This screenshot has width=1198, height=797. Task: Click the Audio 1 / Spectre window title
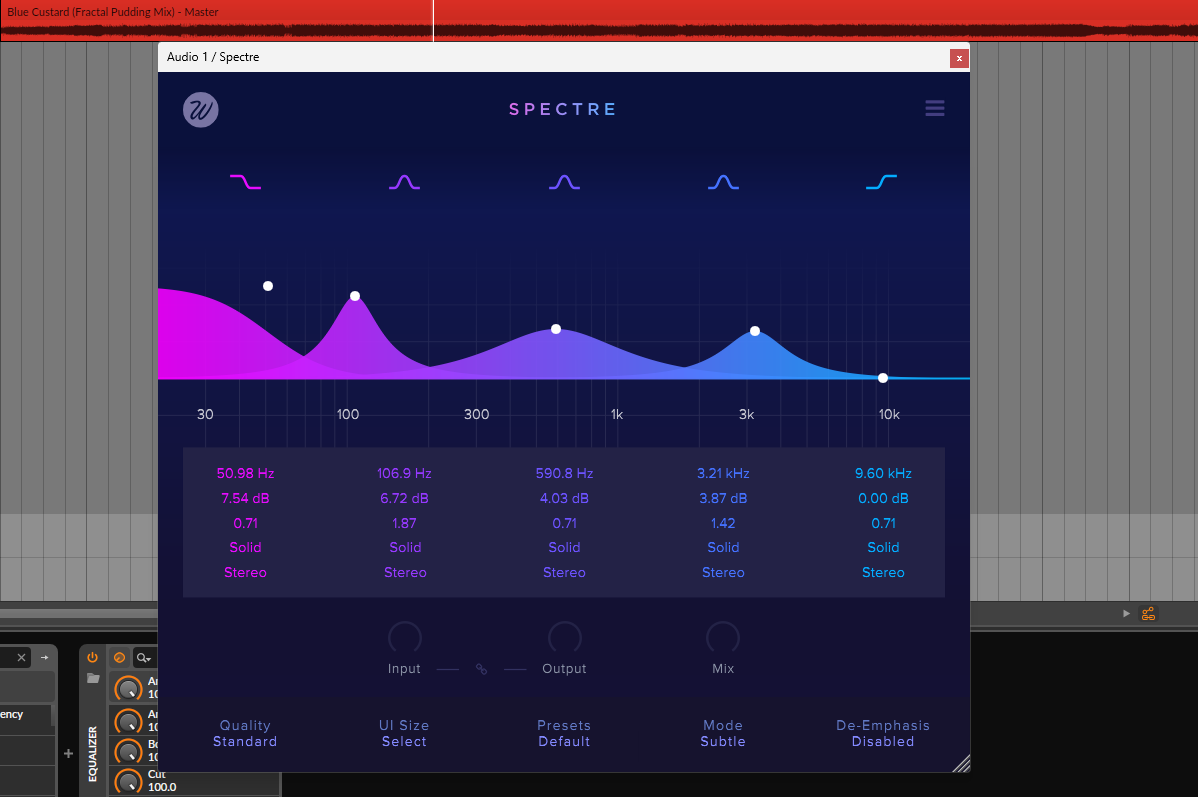point(213,57)
